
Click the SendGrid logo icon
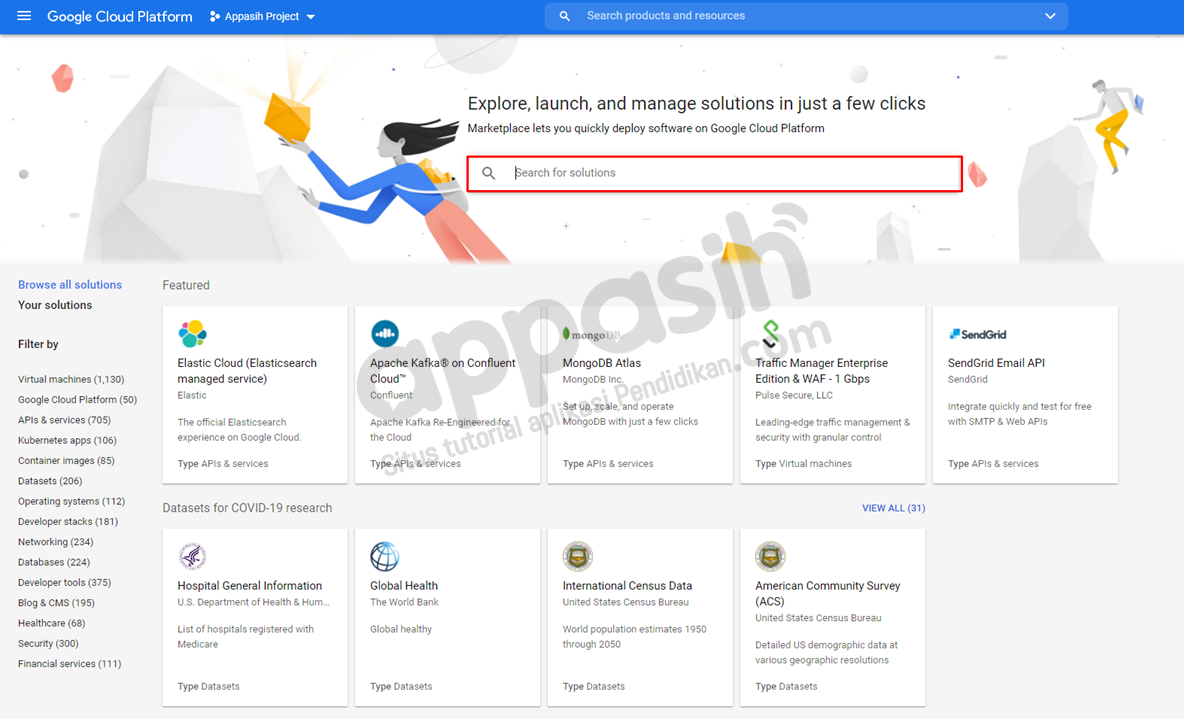tap(977, 334)
